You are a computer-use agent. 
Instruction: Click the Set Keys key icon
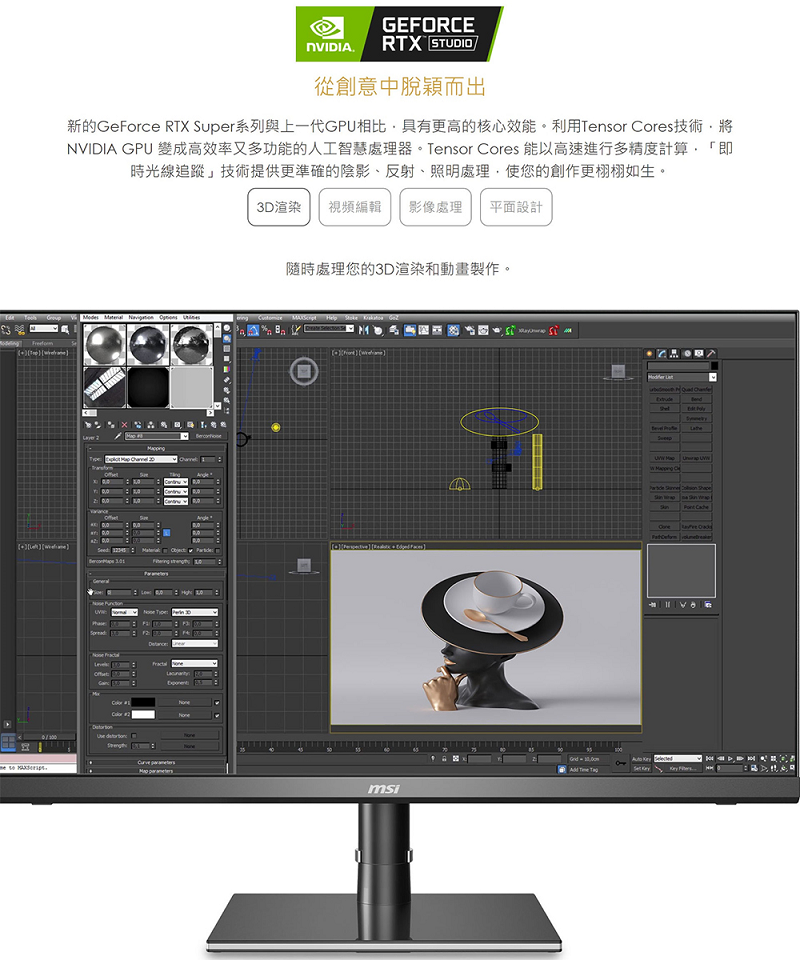coord(621,763)
